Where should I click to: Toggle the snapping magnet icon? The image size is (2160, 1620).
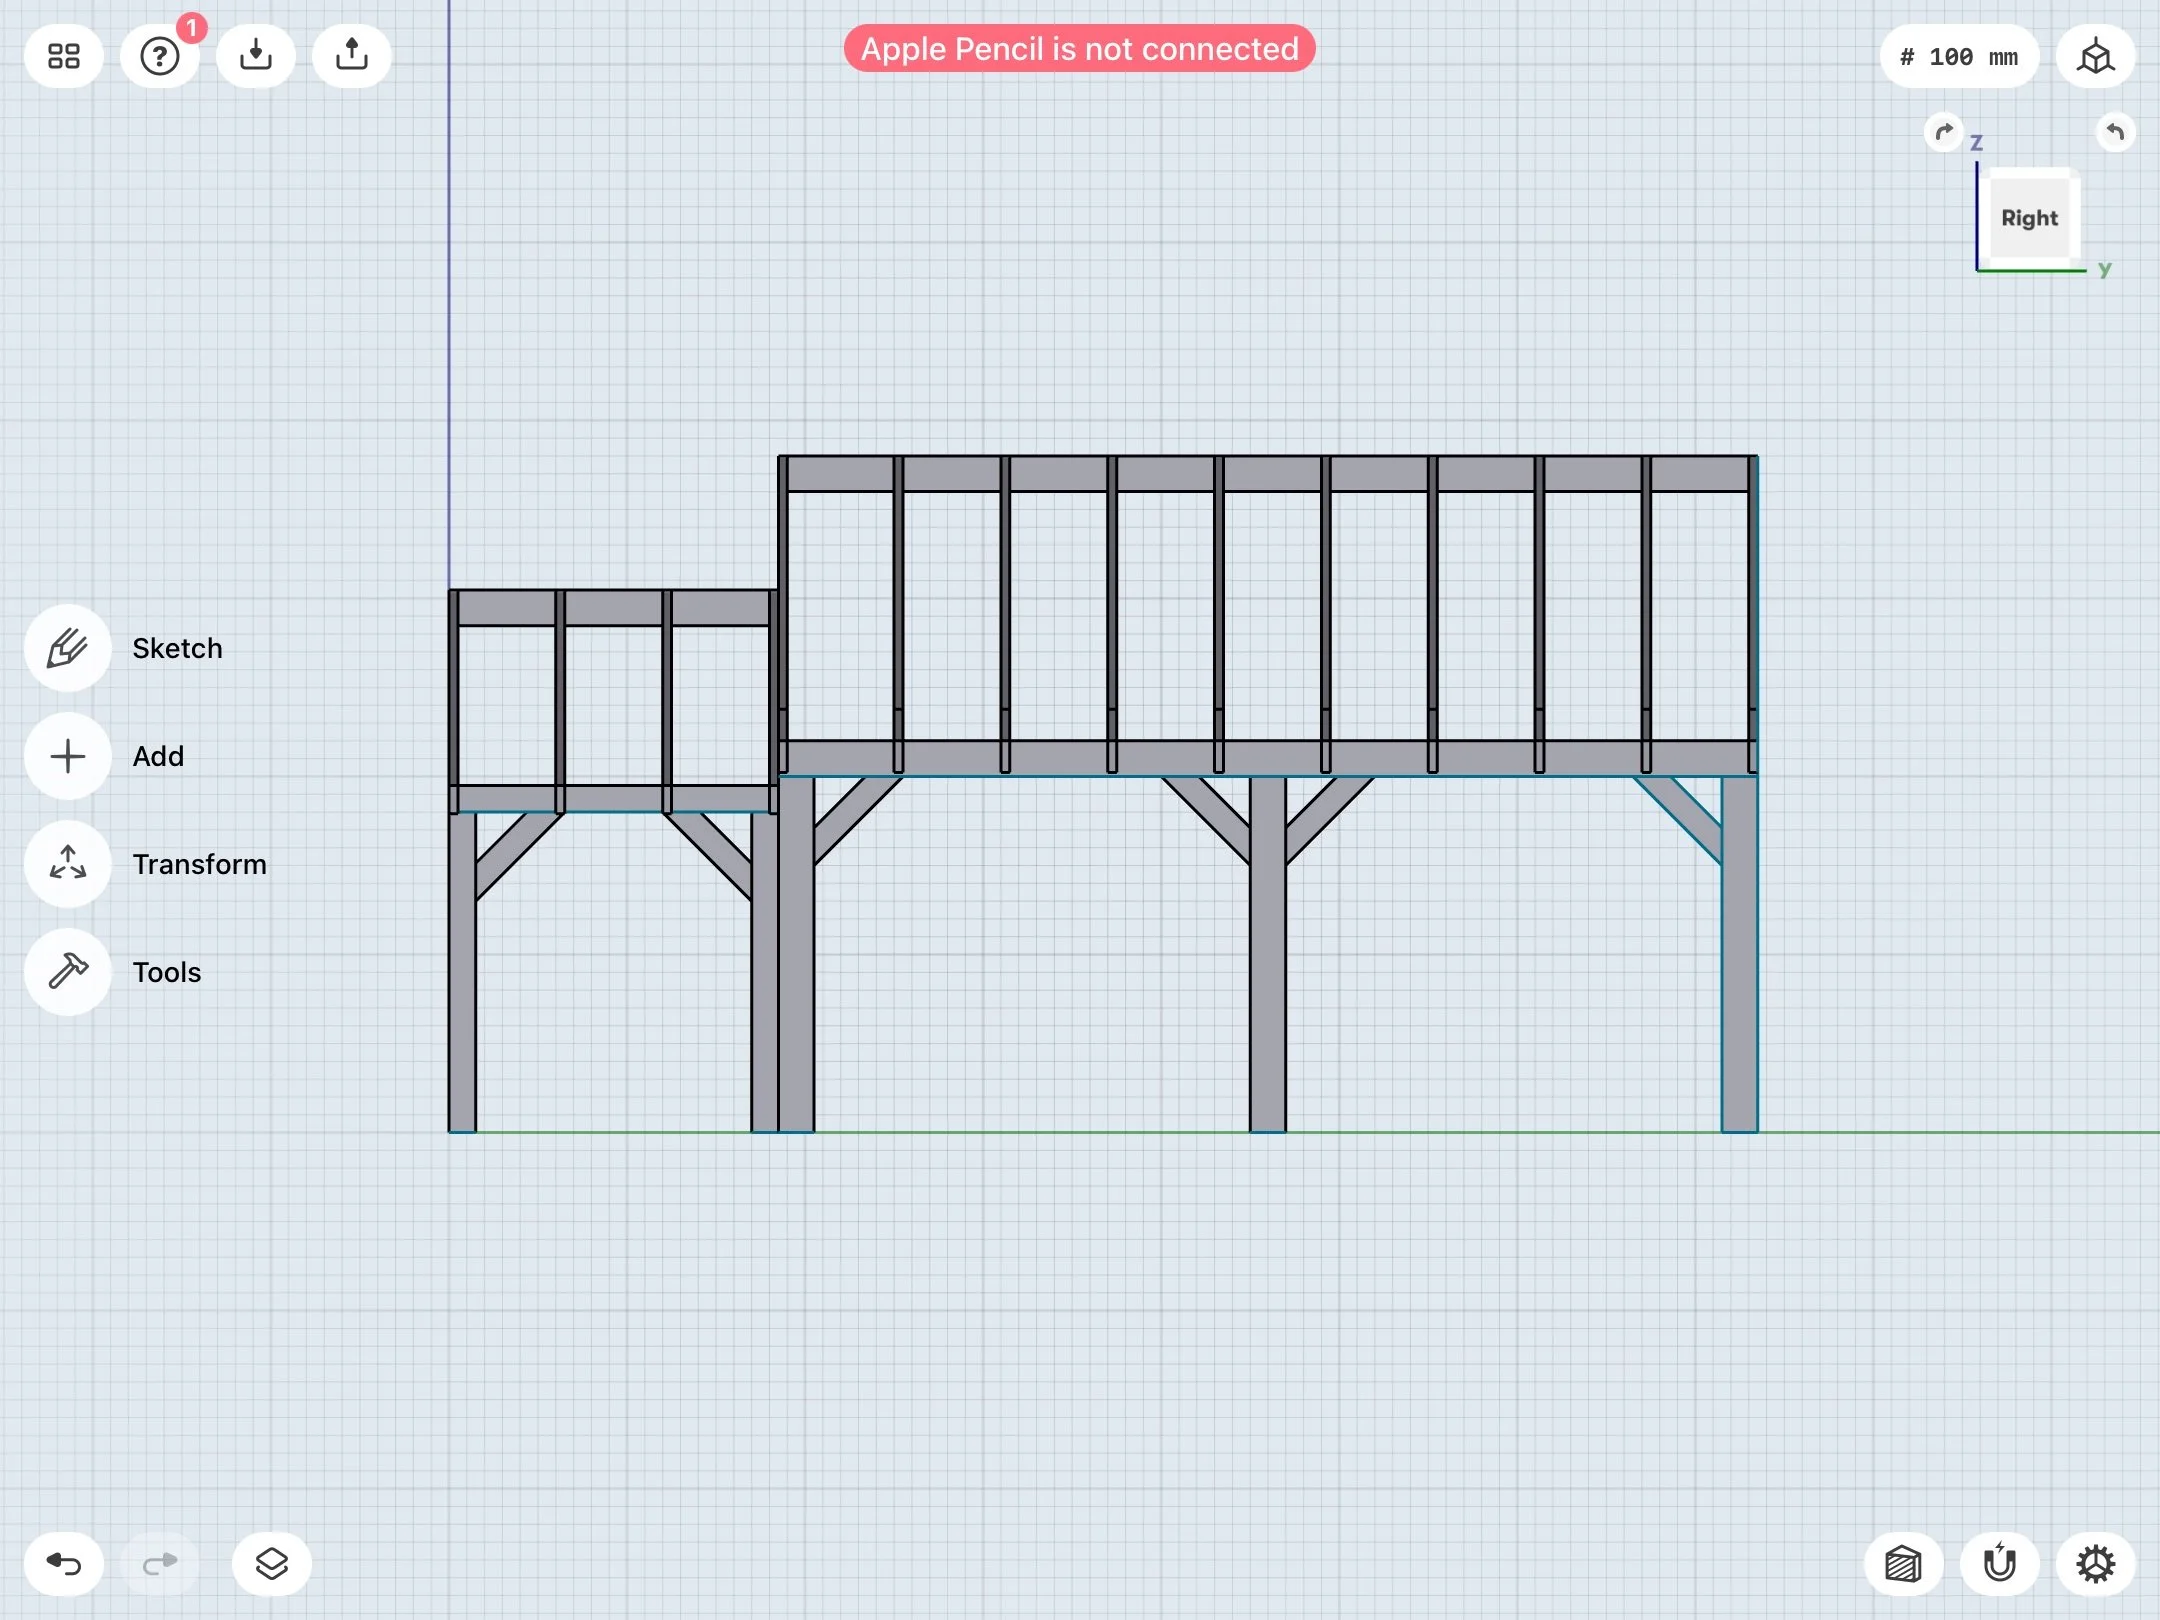tap(2000, 1563)
